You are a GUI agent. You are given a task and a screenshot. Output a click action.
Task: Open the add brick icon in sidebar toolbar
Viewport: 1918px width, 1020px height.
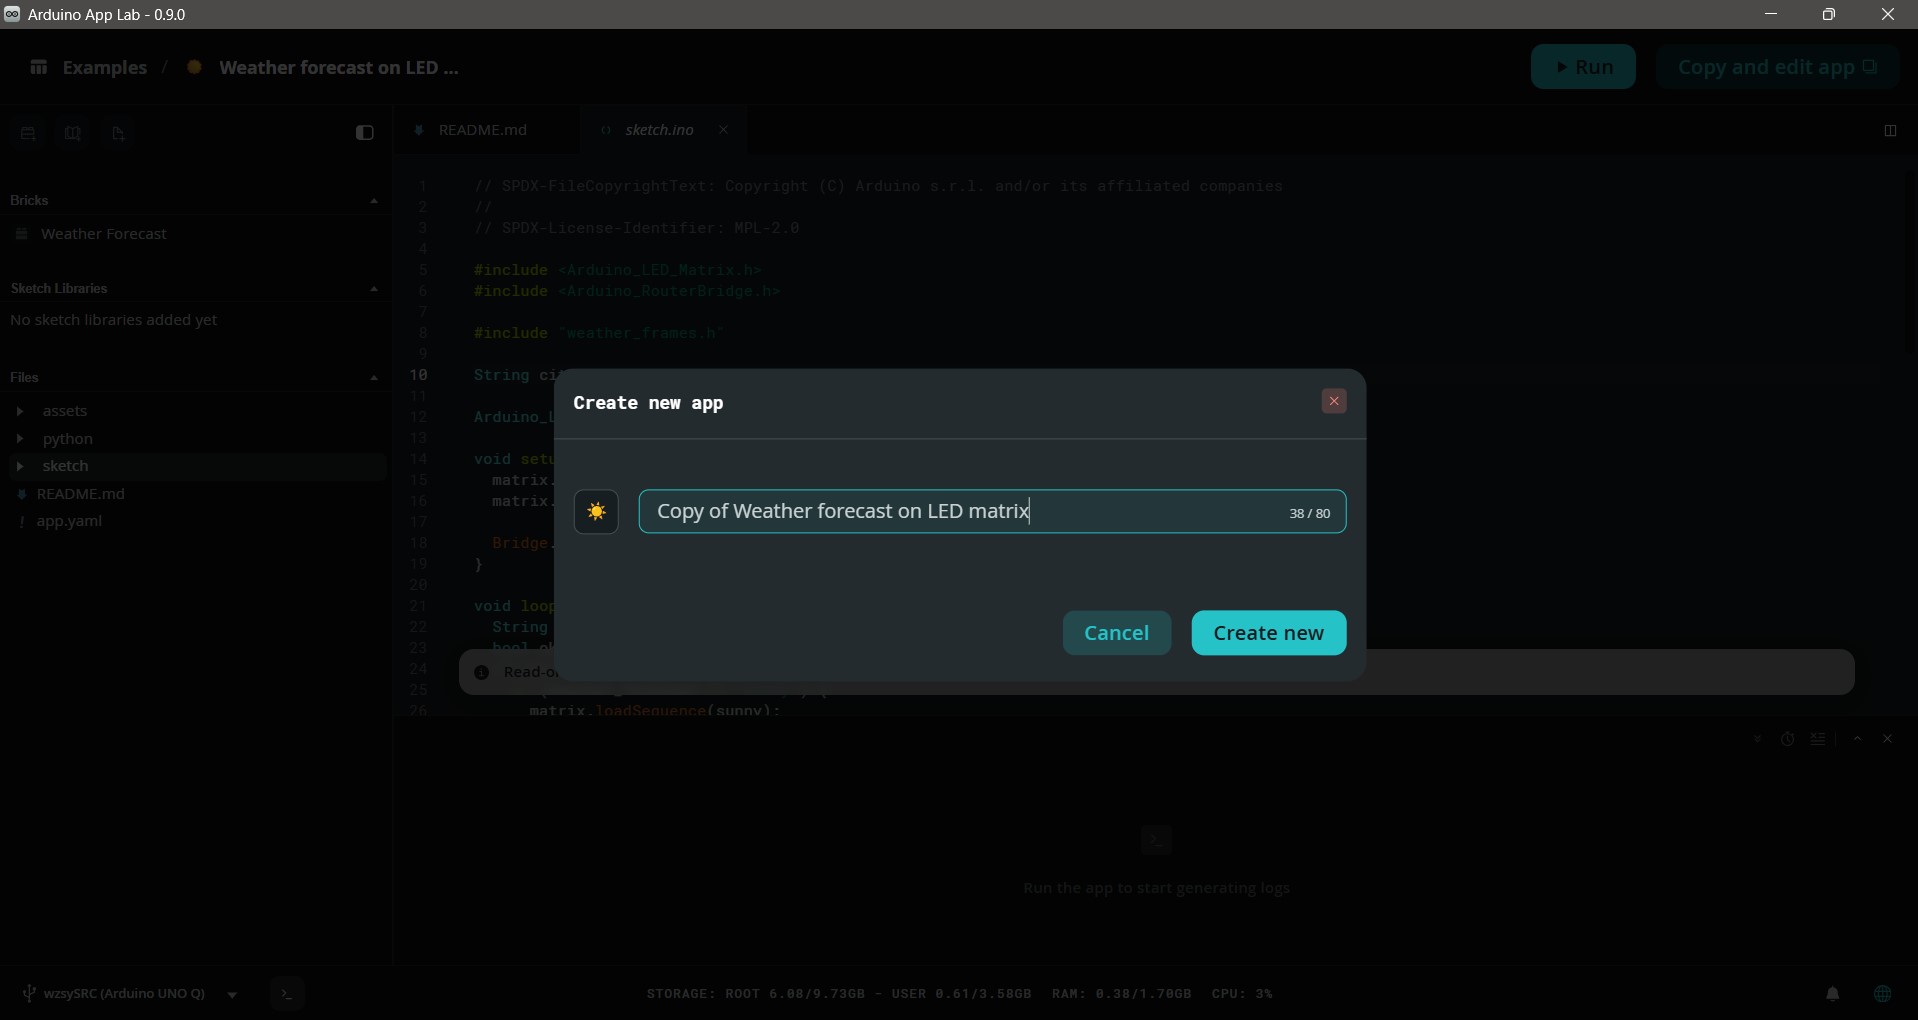pos(28,133)
